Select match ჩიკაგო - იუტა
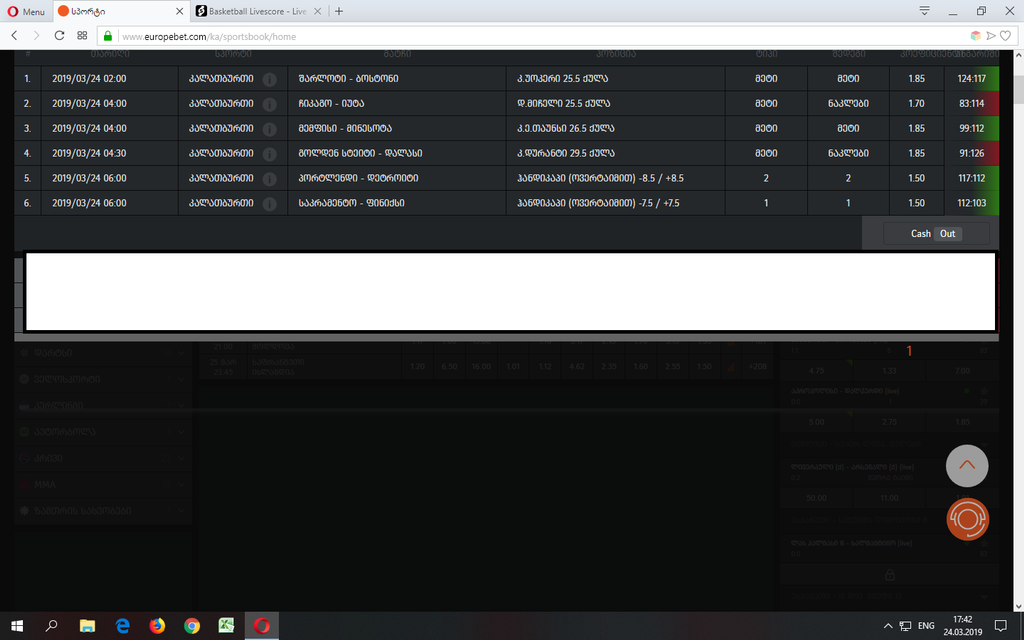This screenshot has height=640, width=1024. 331,103
